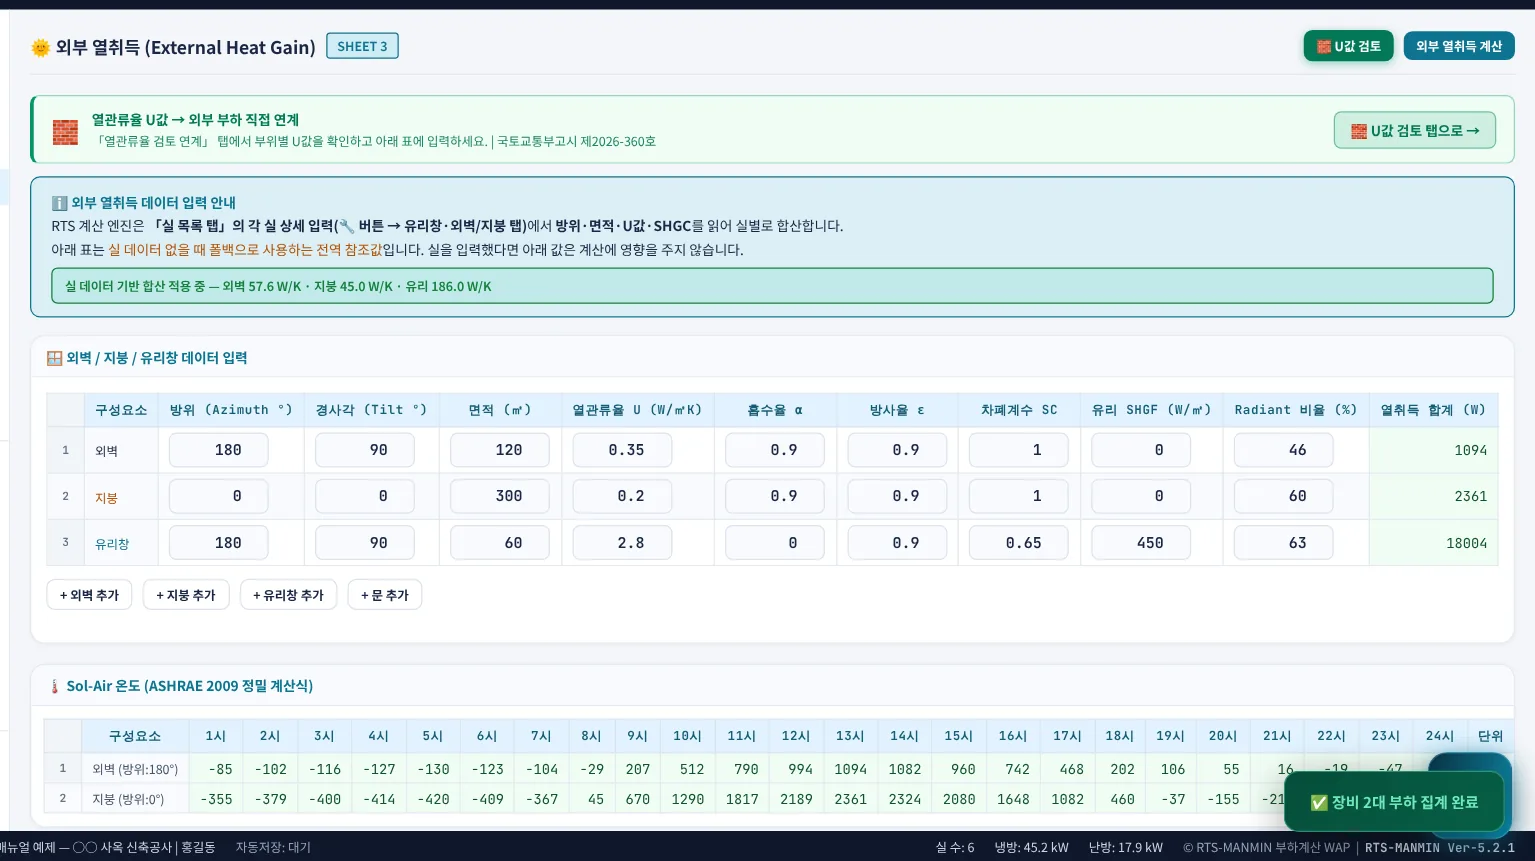Add a door with 문 추가
The image size is (1535, 861).
(x=385, y=595)
